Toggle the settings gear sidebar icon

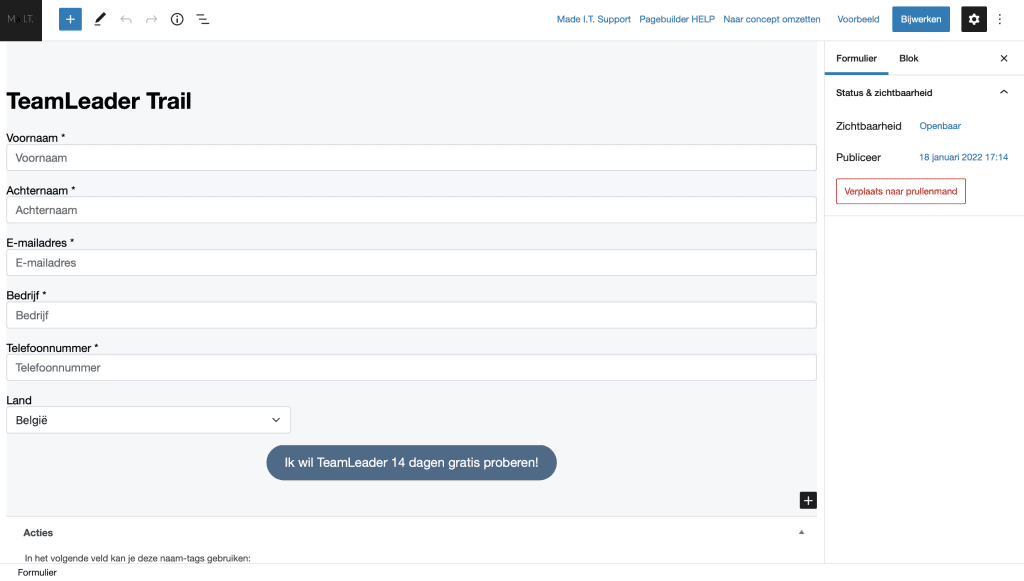pos(974,19)
